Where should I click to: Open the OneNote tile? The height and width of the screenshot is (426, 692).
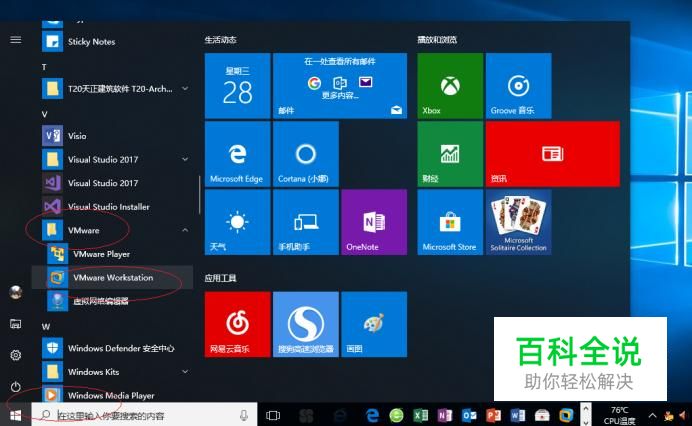tap(374, 222)
